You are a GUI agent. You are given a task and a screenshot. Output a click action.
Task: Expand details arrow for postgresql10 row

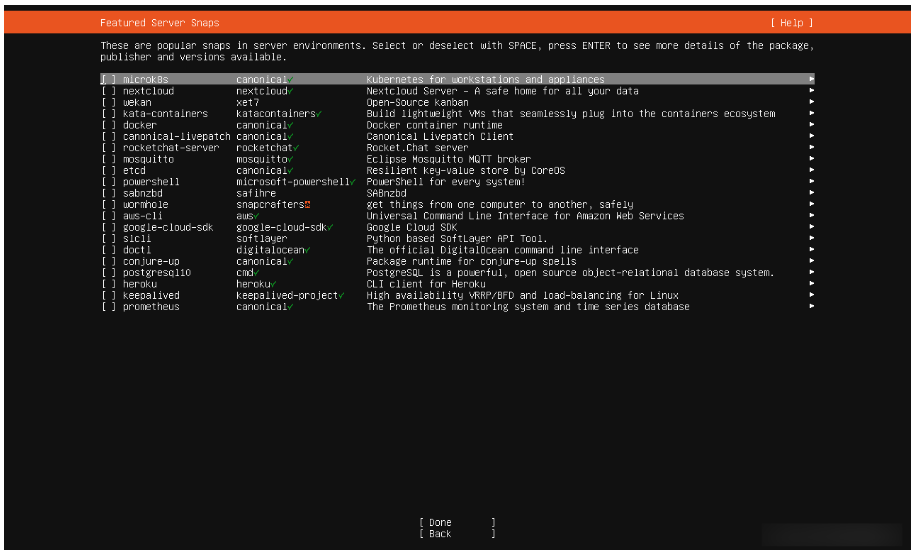811,273
